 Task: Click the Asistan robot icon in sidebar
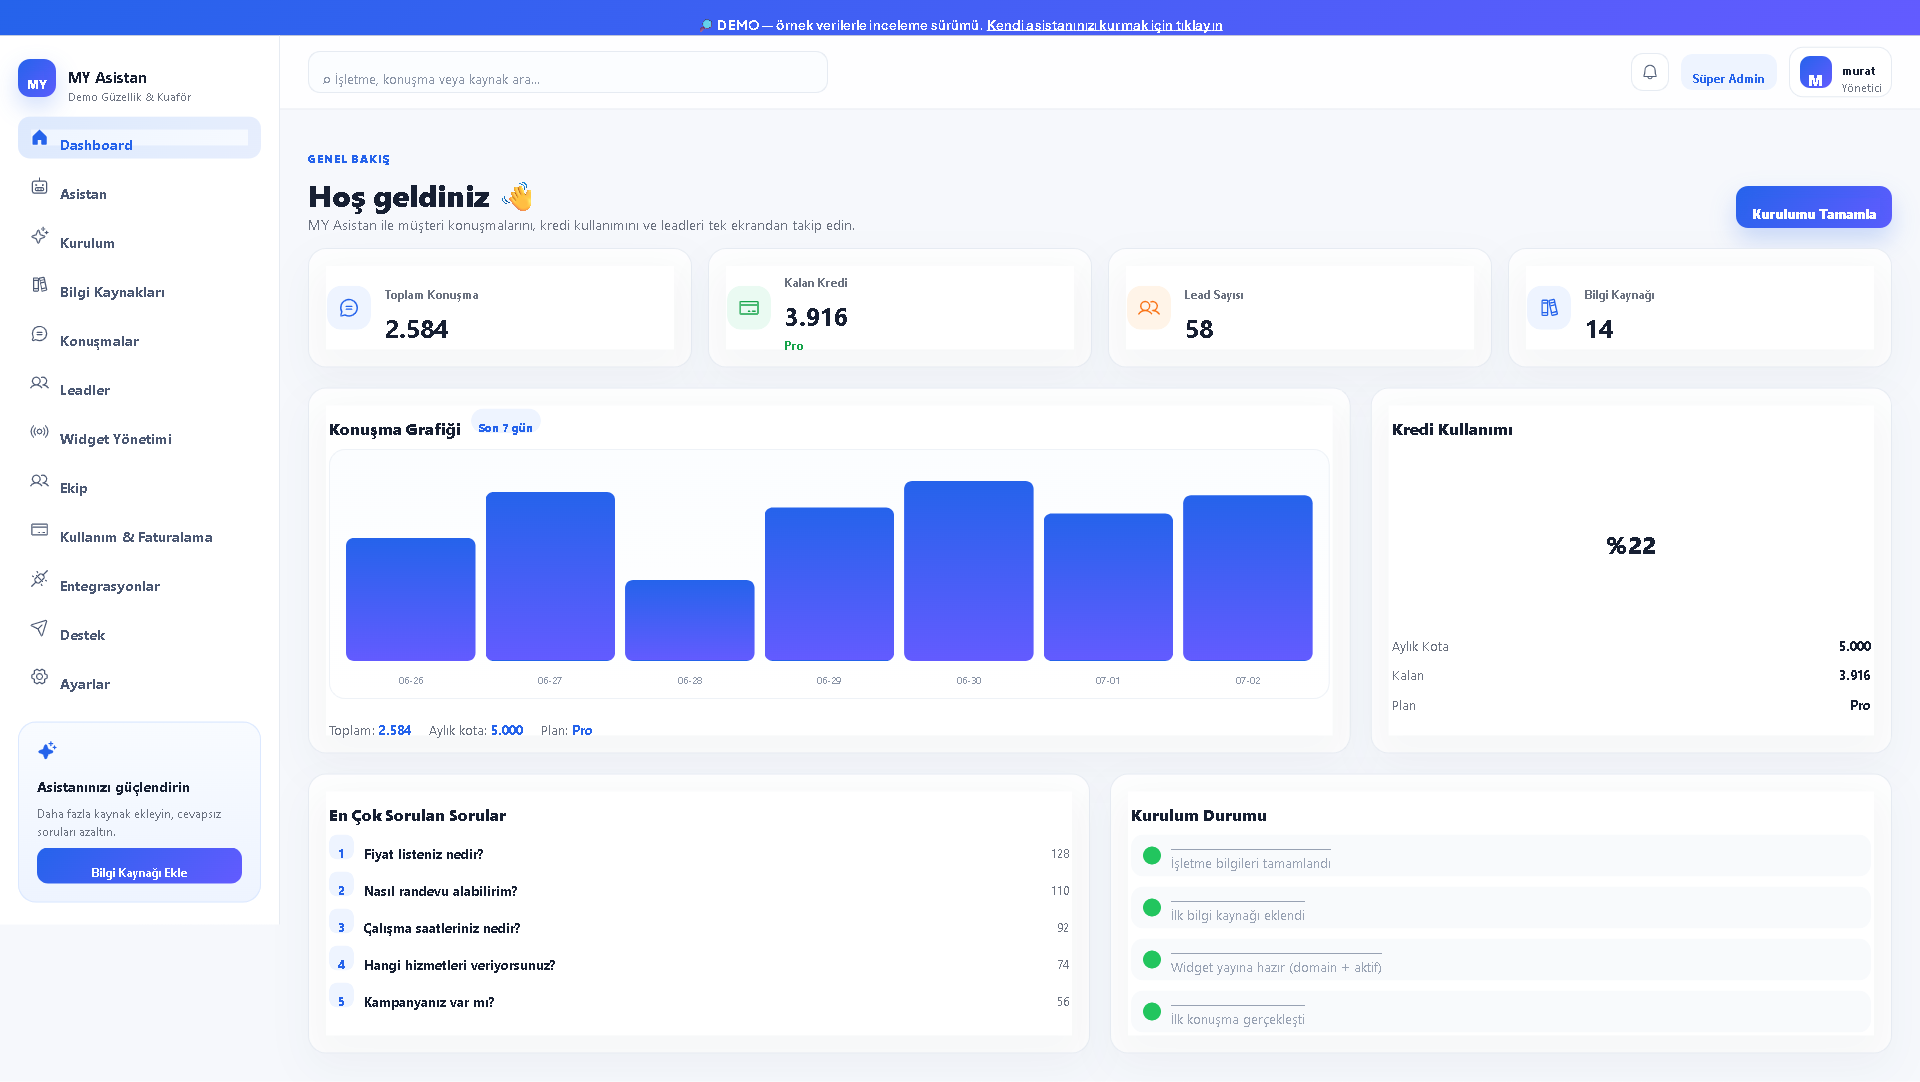coord(39,186)
